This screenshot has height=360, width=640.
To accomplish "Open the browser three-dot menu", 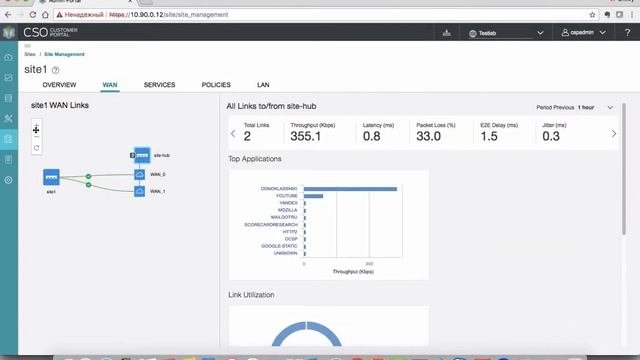I will click(x=632, y=15).
